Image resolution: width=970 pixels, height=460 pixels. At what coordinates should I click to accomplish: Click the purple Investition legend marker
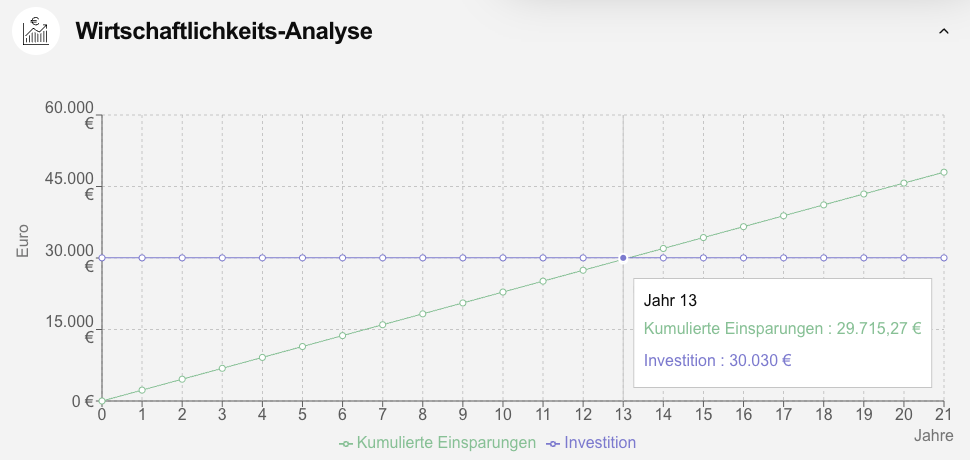click(x=553, y=443)
